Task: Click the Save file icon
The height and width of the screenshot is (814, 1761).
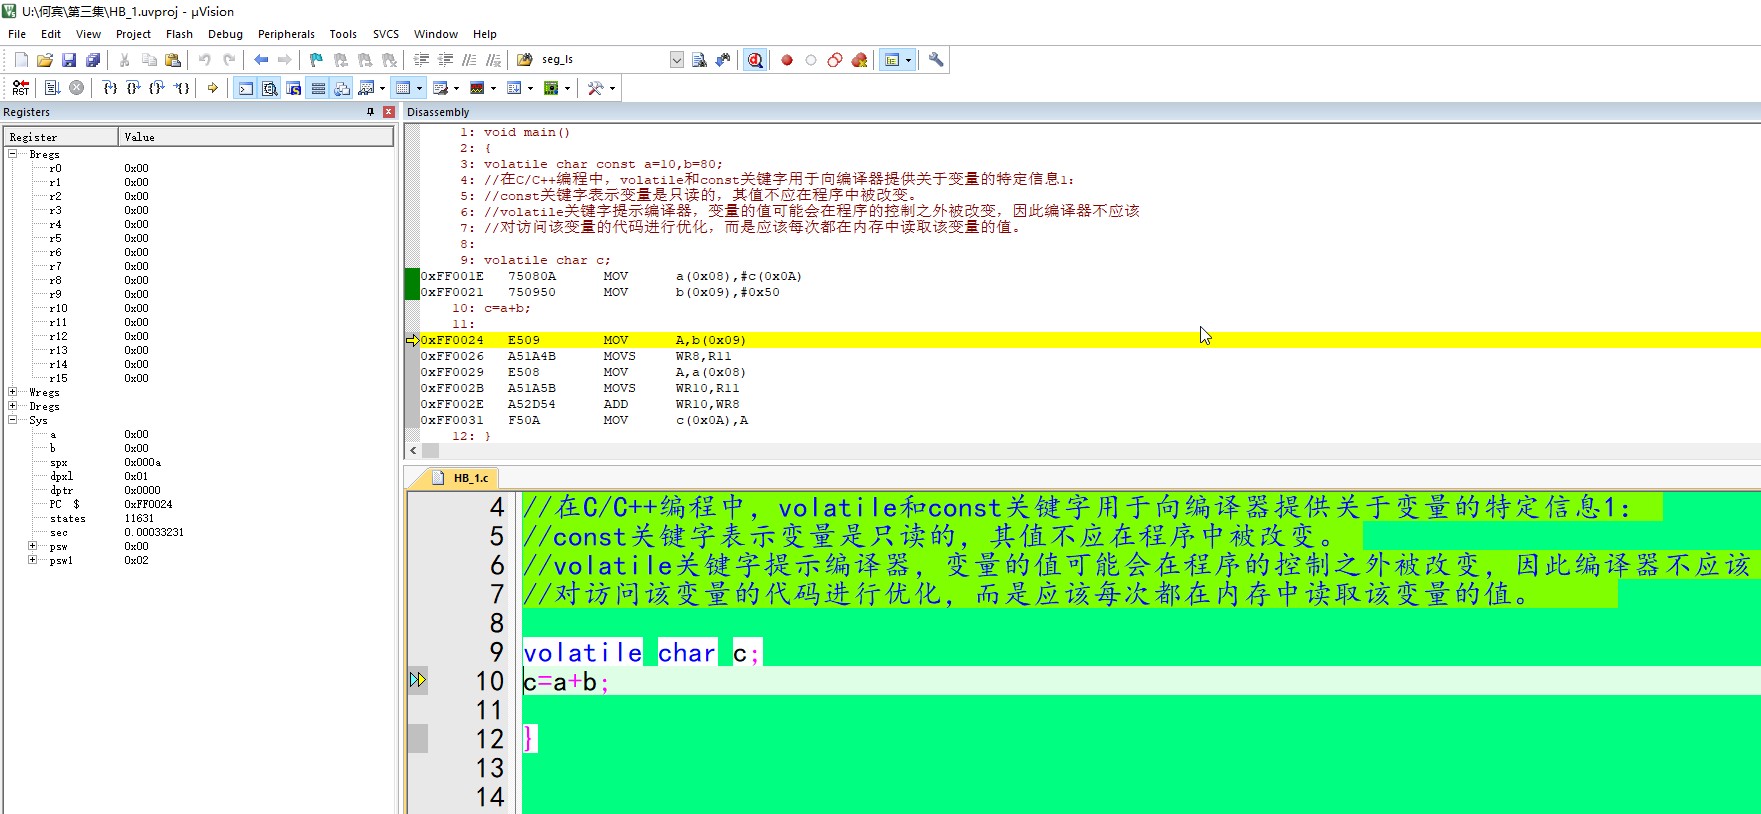Action: (x=69, y=60)
